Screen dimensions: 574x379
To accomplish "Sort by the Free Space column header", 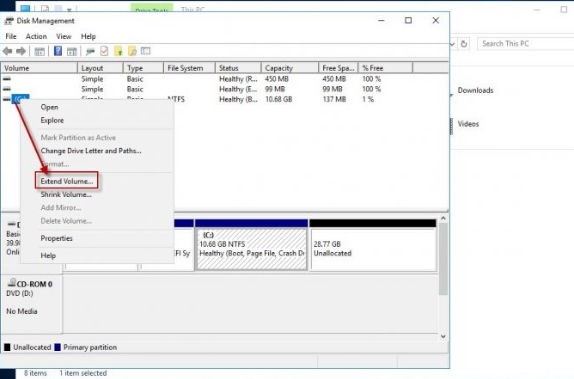I will (338, 68).
